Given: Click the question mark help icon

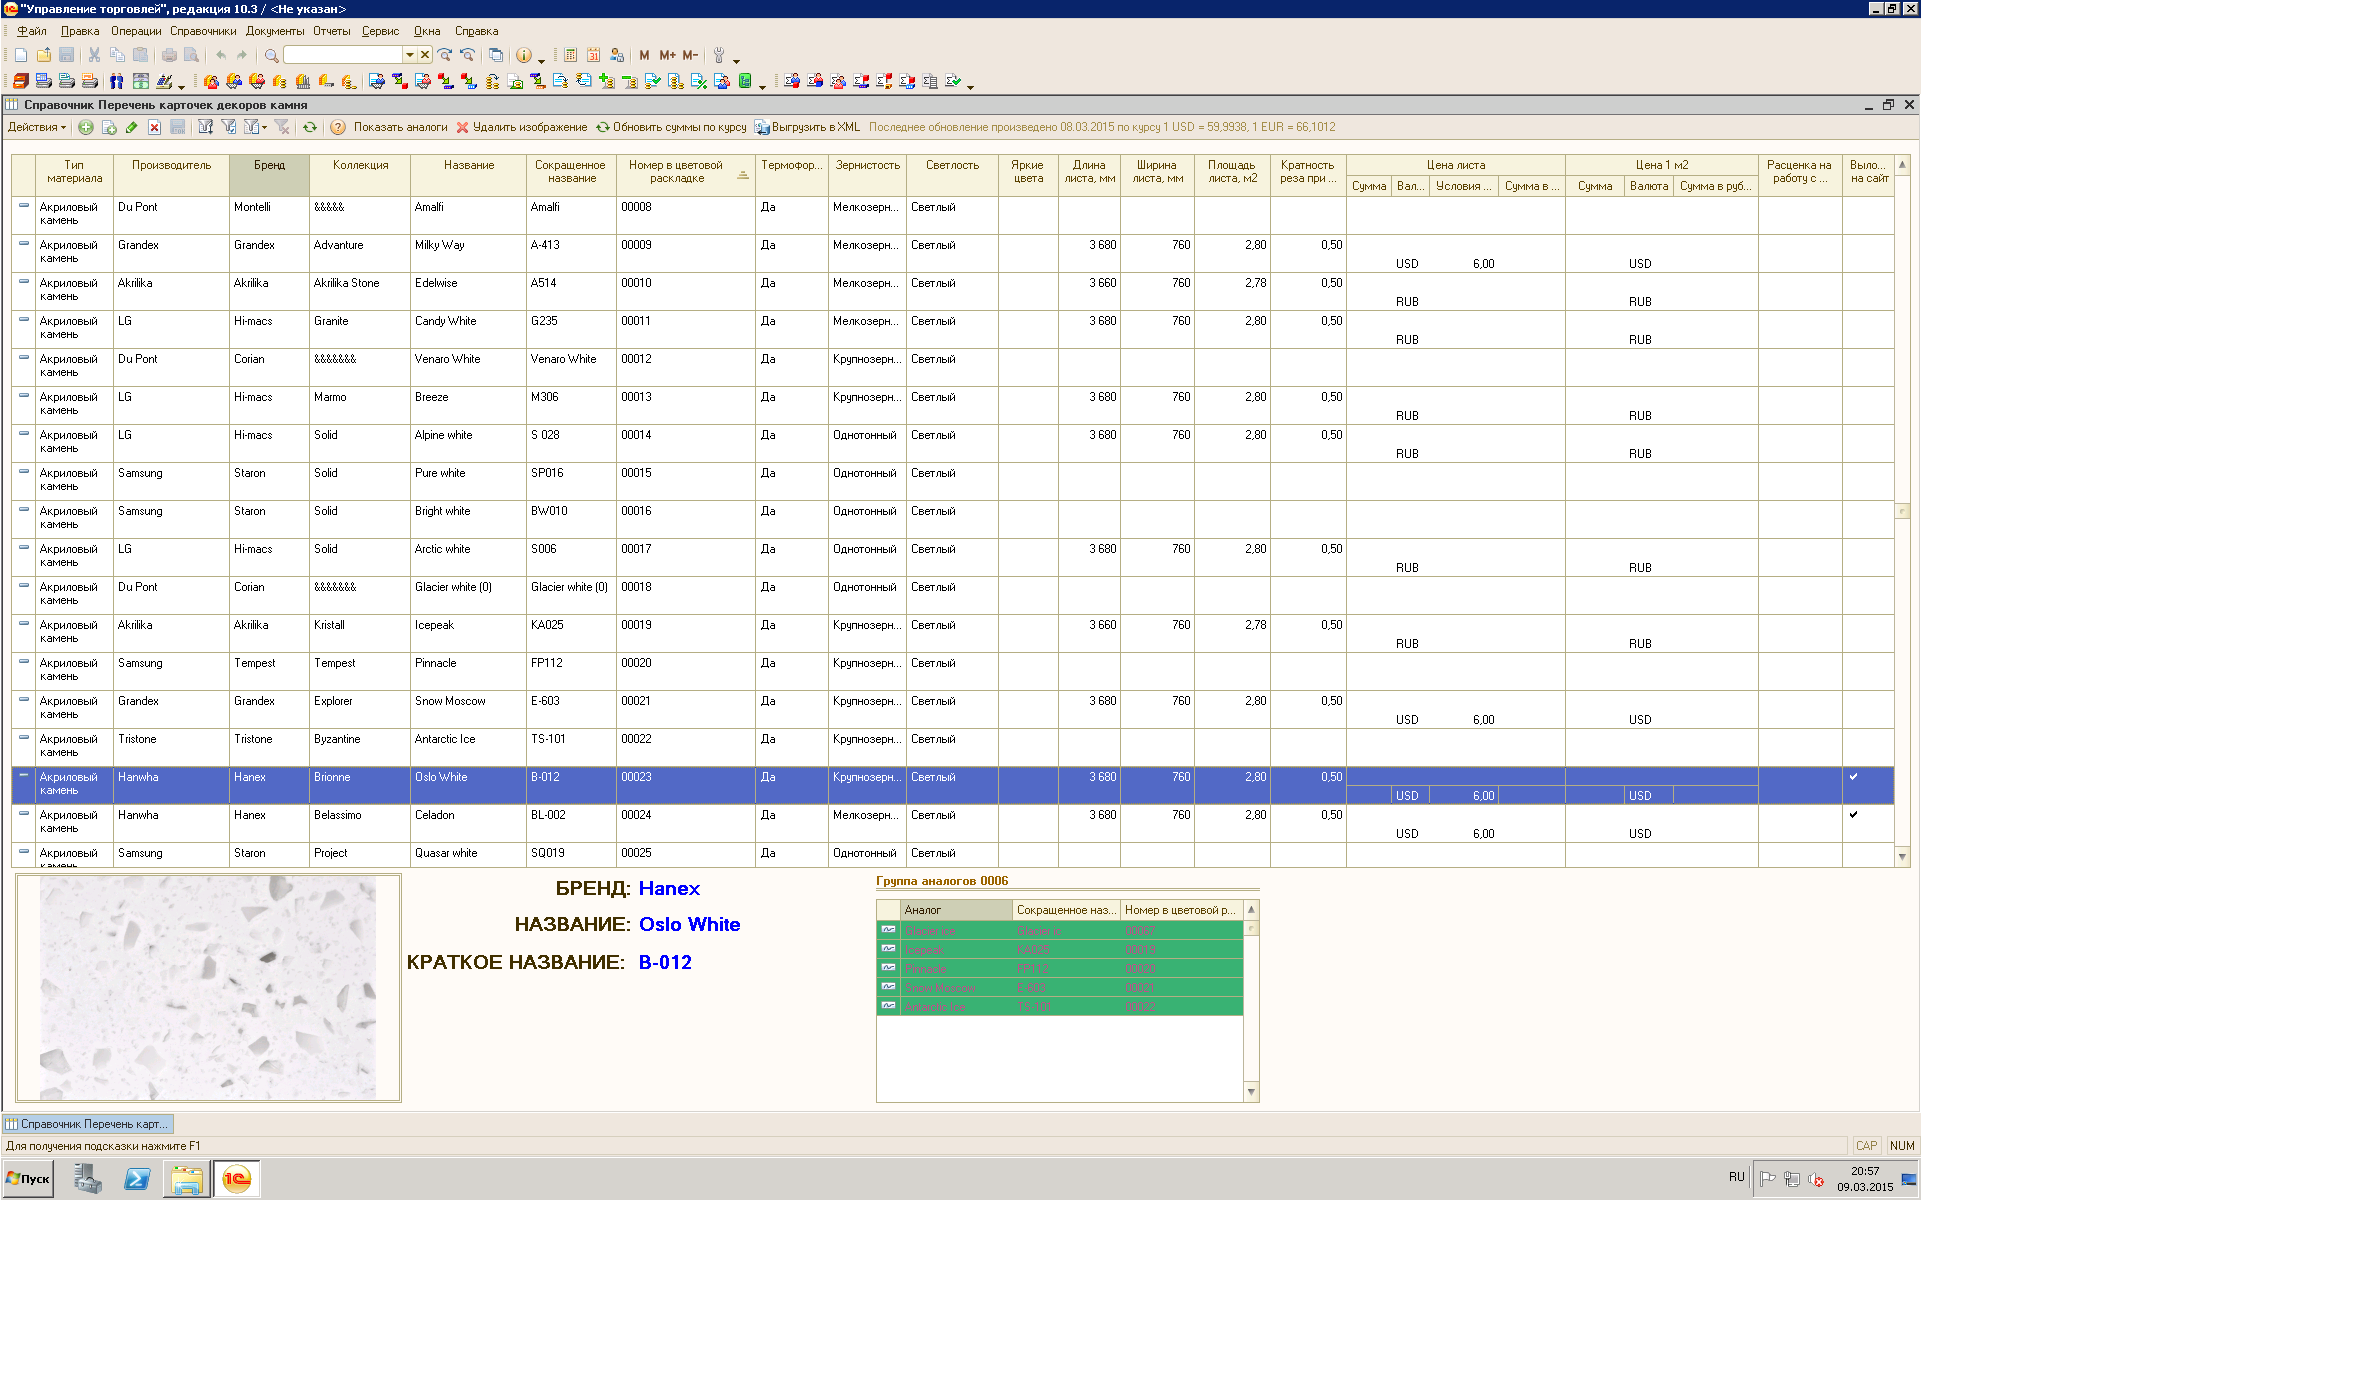Looking at the screenshot, I should pos(338,127).
